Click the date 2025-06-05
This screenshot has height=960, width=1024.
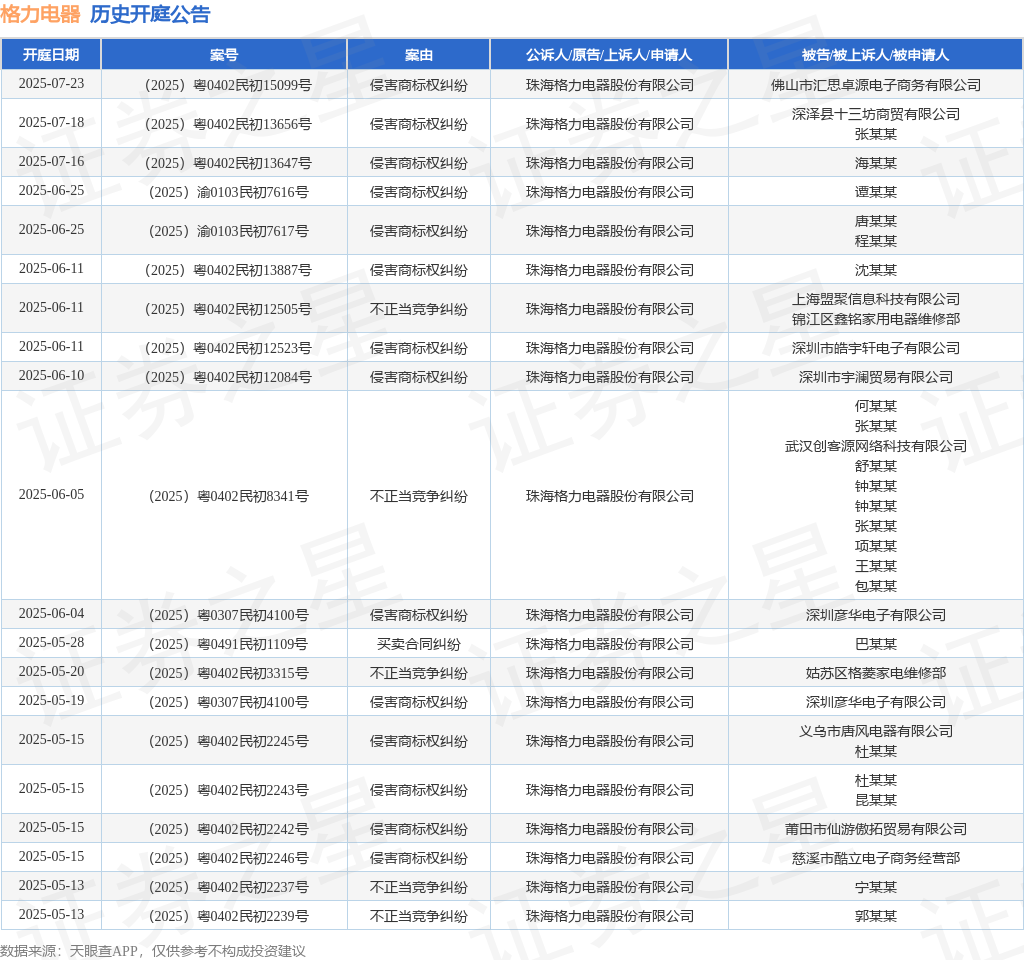pos(51,494)
